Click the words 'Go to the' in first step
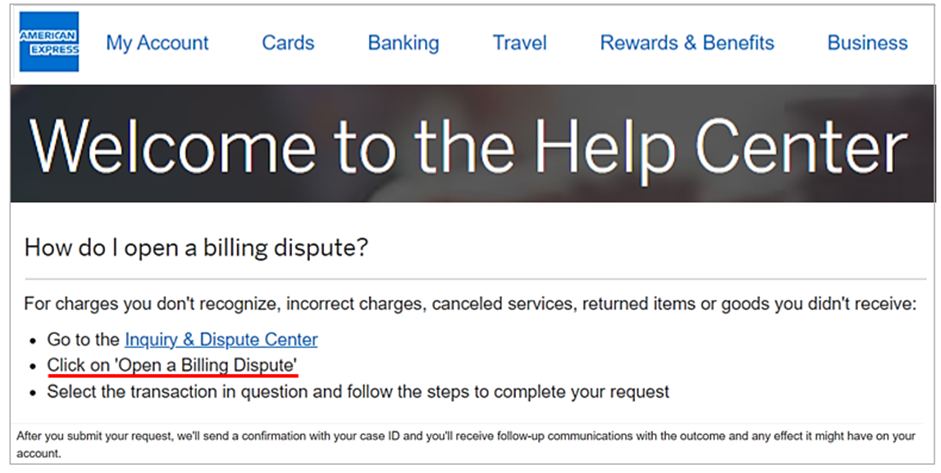The width and height of the screenshot is (941, 473). tap(83, 340)
